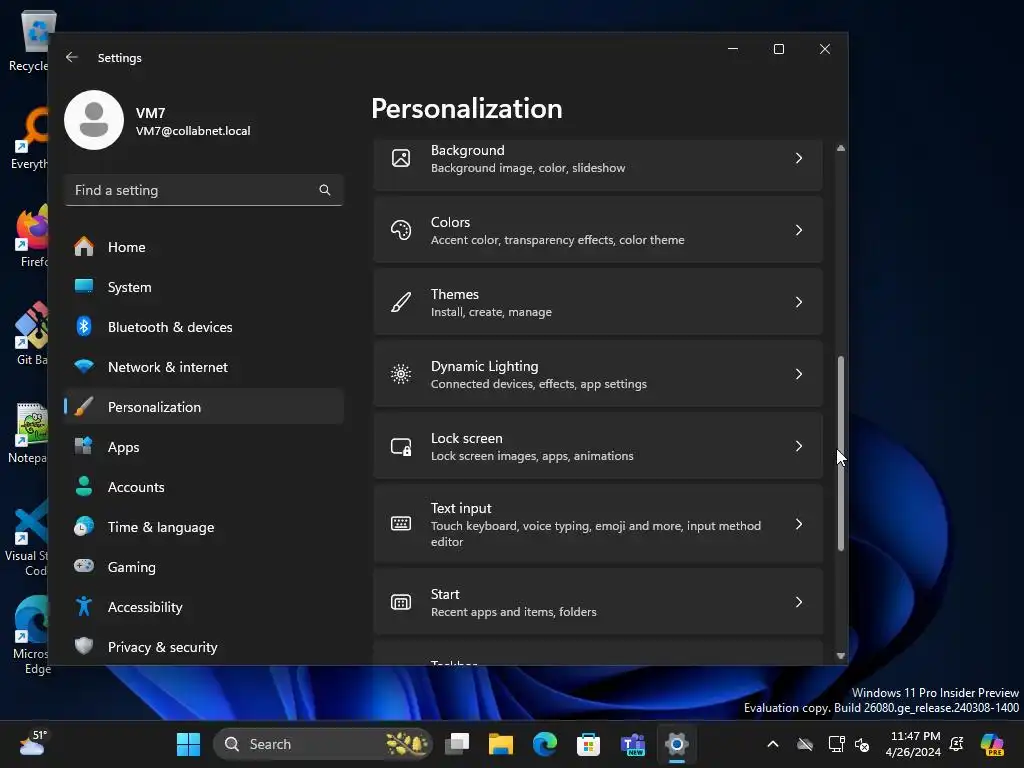Click the Find a setting search field
Viewport: 1024px width, 768px height.
coord(204,190)
